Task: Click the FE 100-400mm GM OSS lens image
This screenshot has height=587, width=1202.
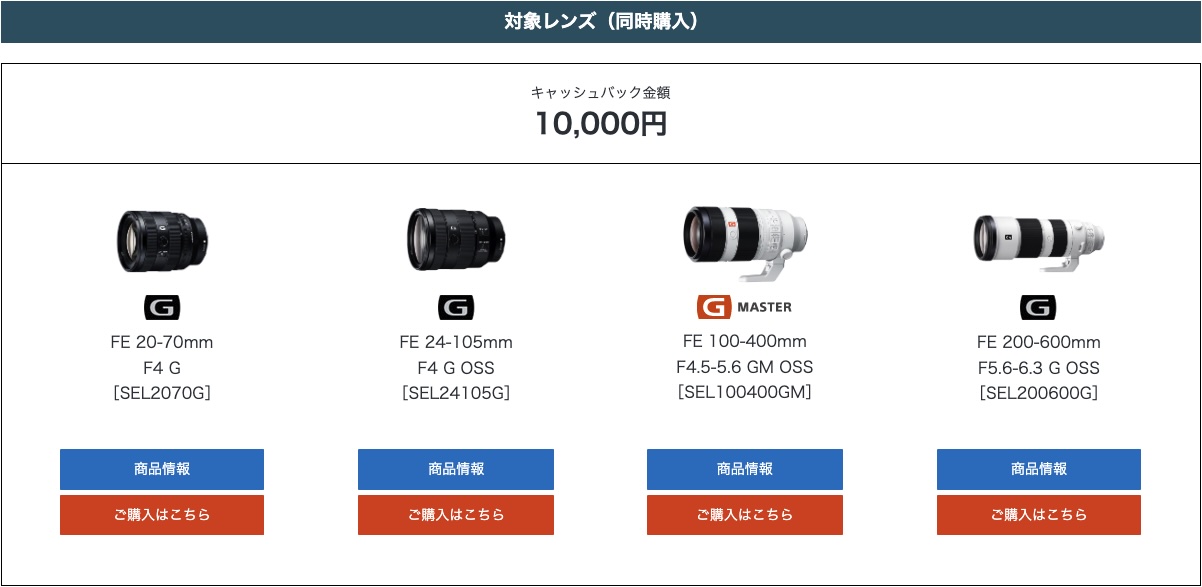Action: click(745, 243)
